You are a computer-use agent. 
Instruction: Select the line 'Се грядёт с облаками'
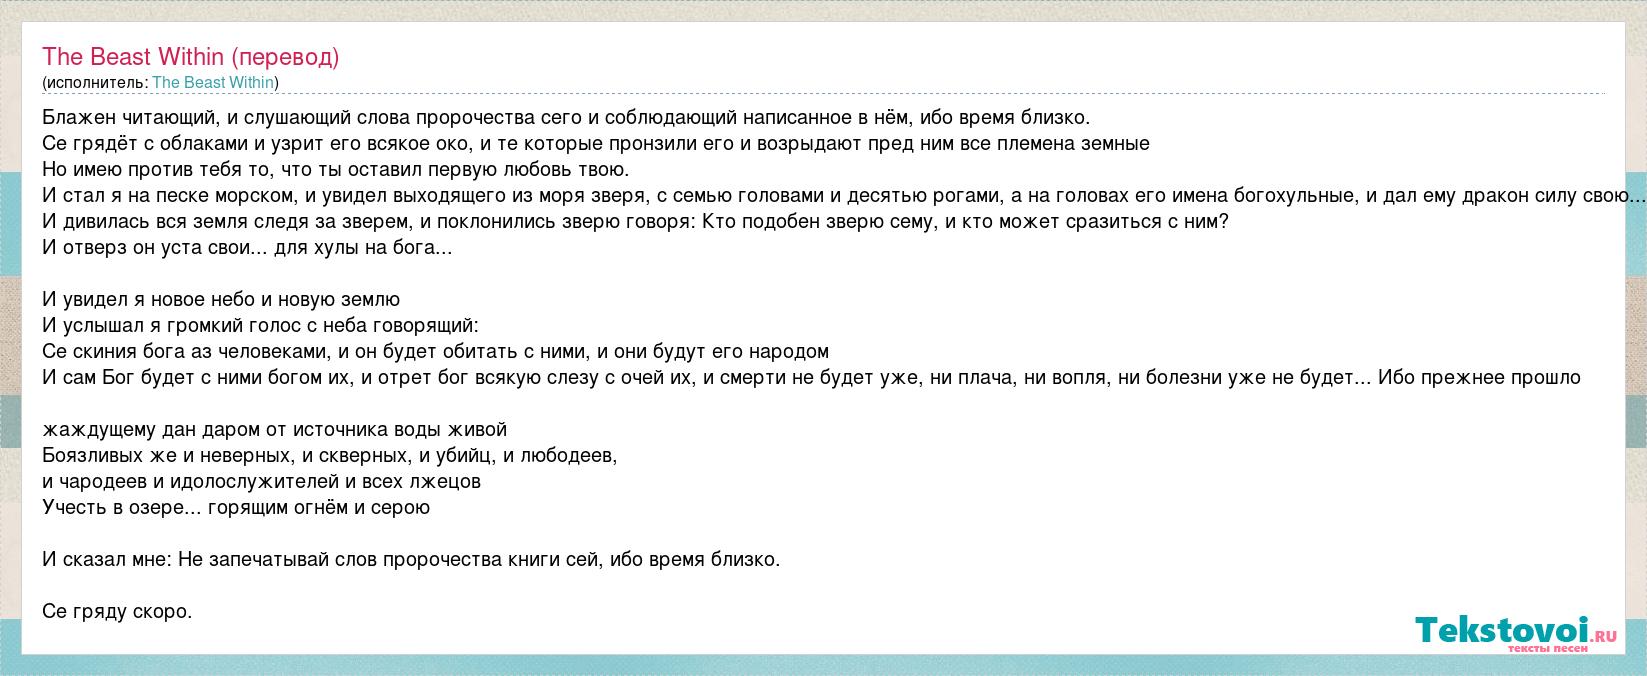click(596, 143)
